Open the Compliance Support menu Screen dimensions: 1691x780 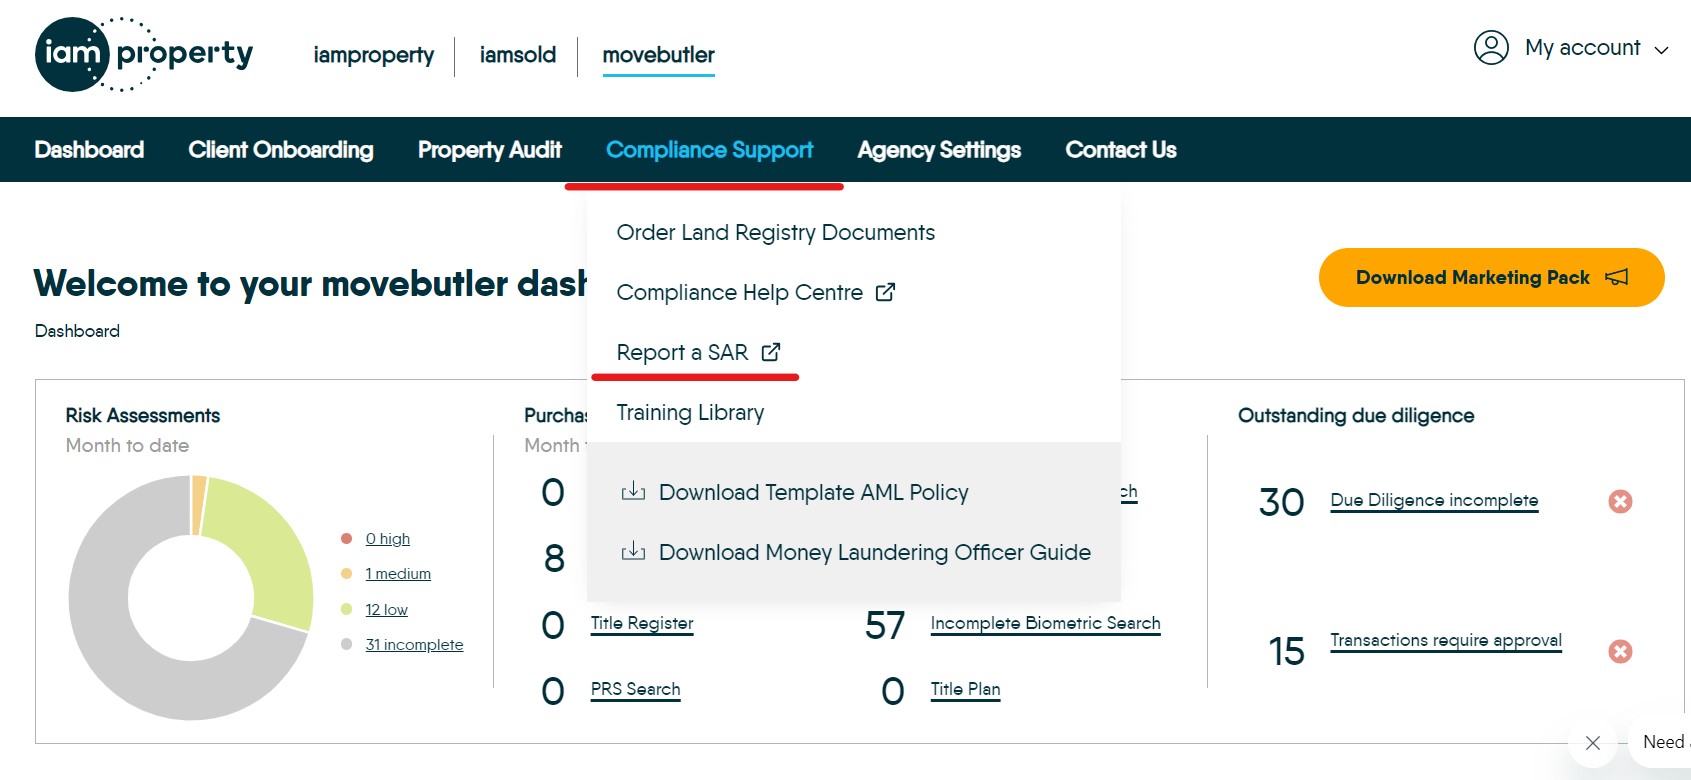pos(709,150)
